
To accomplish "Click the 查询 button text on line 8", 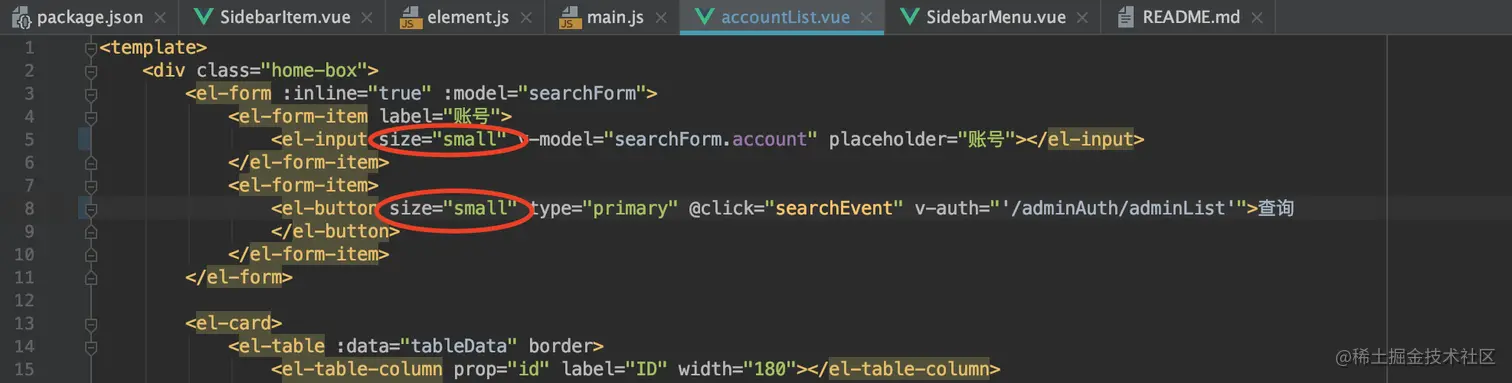I will pyautogui.click(x=1276, y=208).
